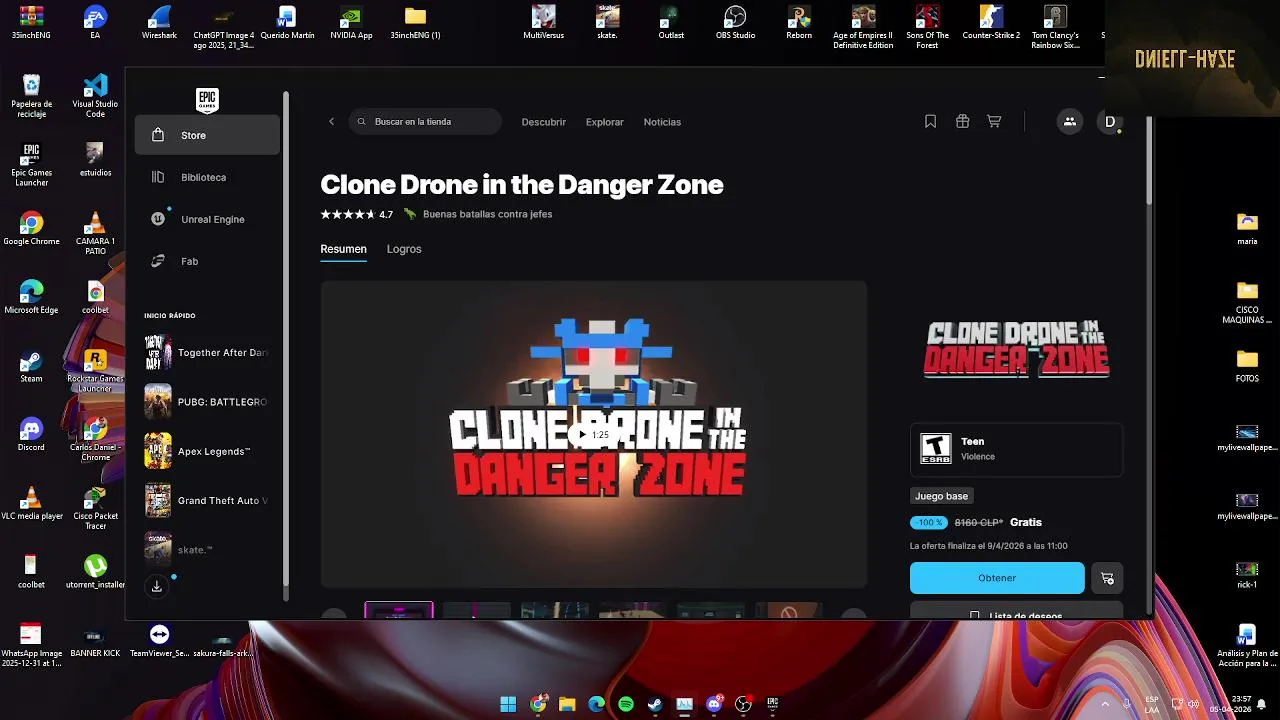Click the Juego base tag
The height and width of the screenshot is (720, 1280).
(x=942, y=496)
